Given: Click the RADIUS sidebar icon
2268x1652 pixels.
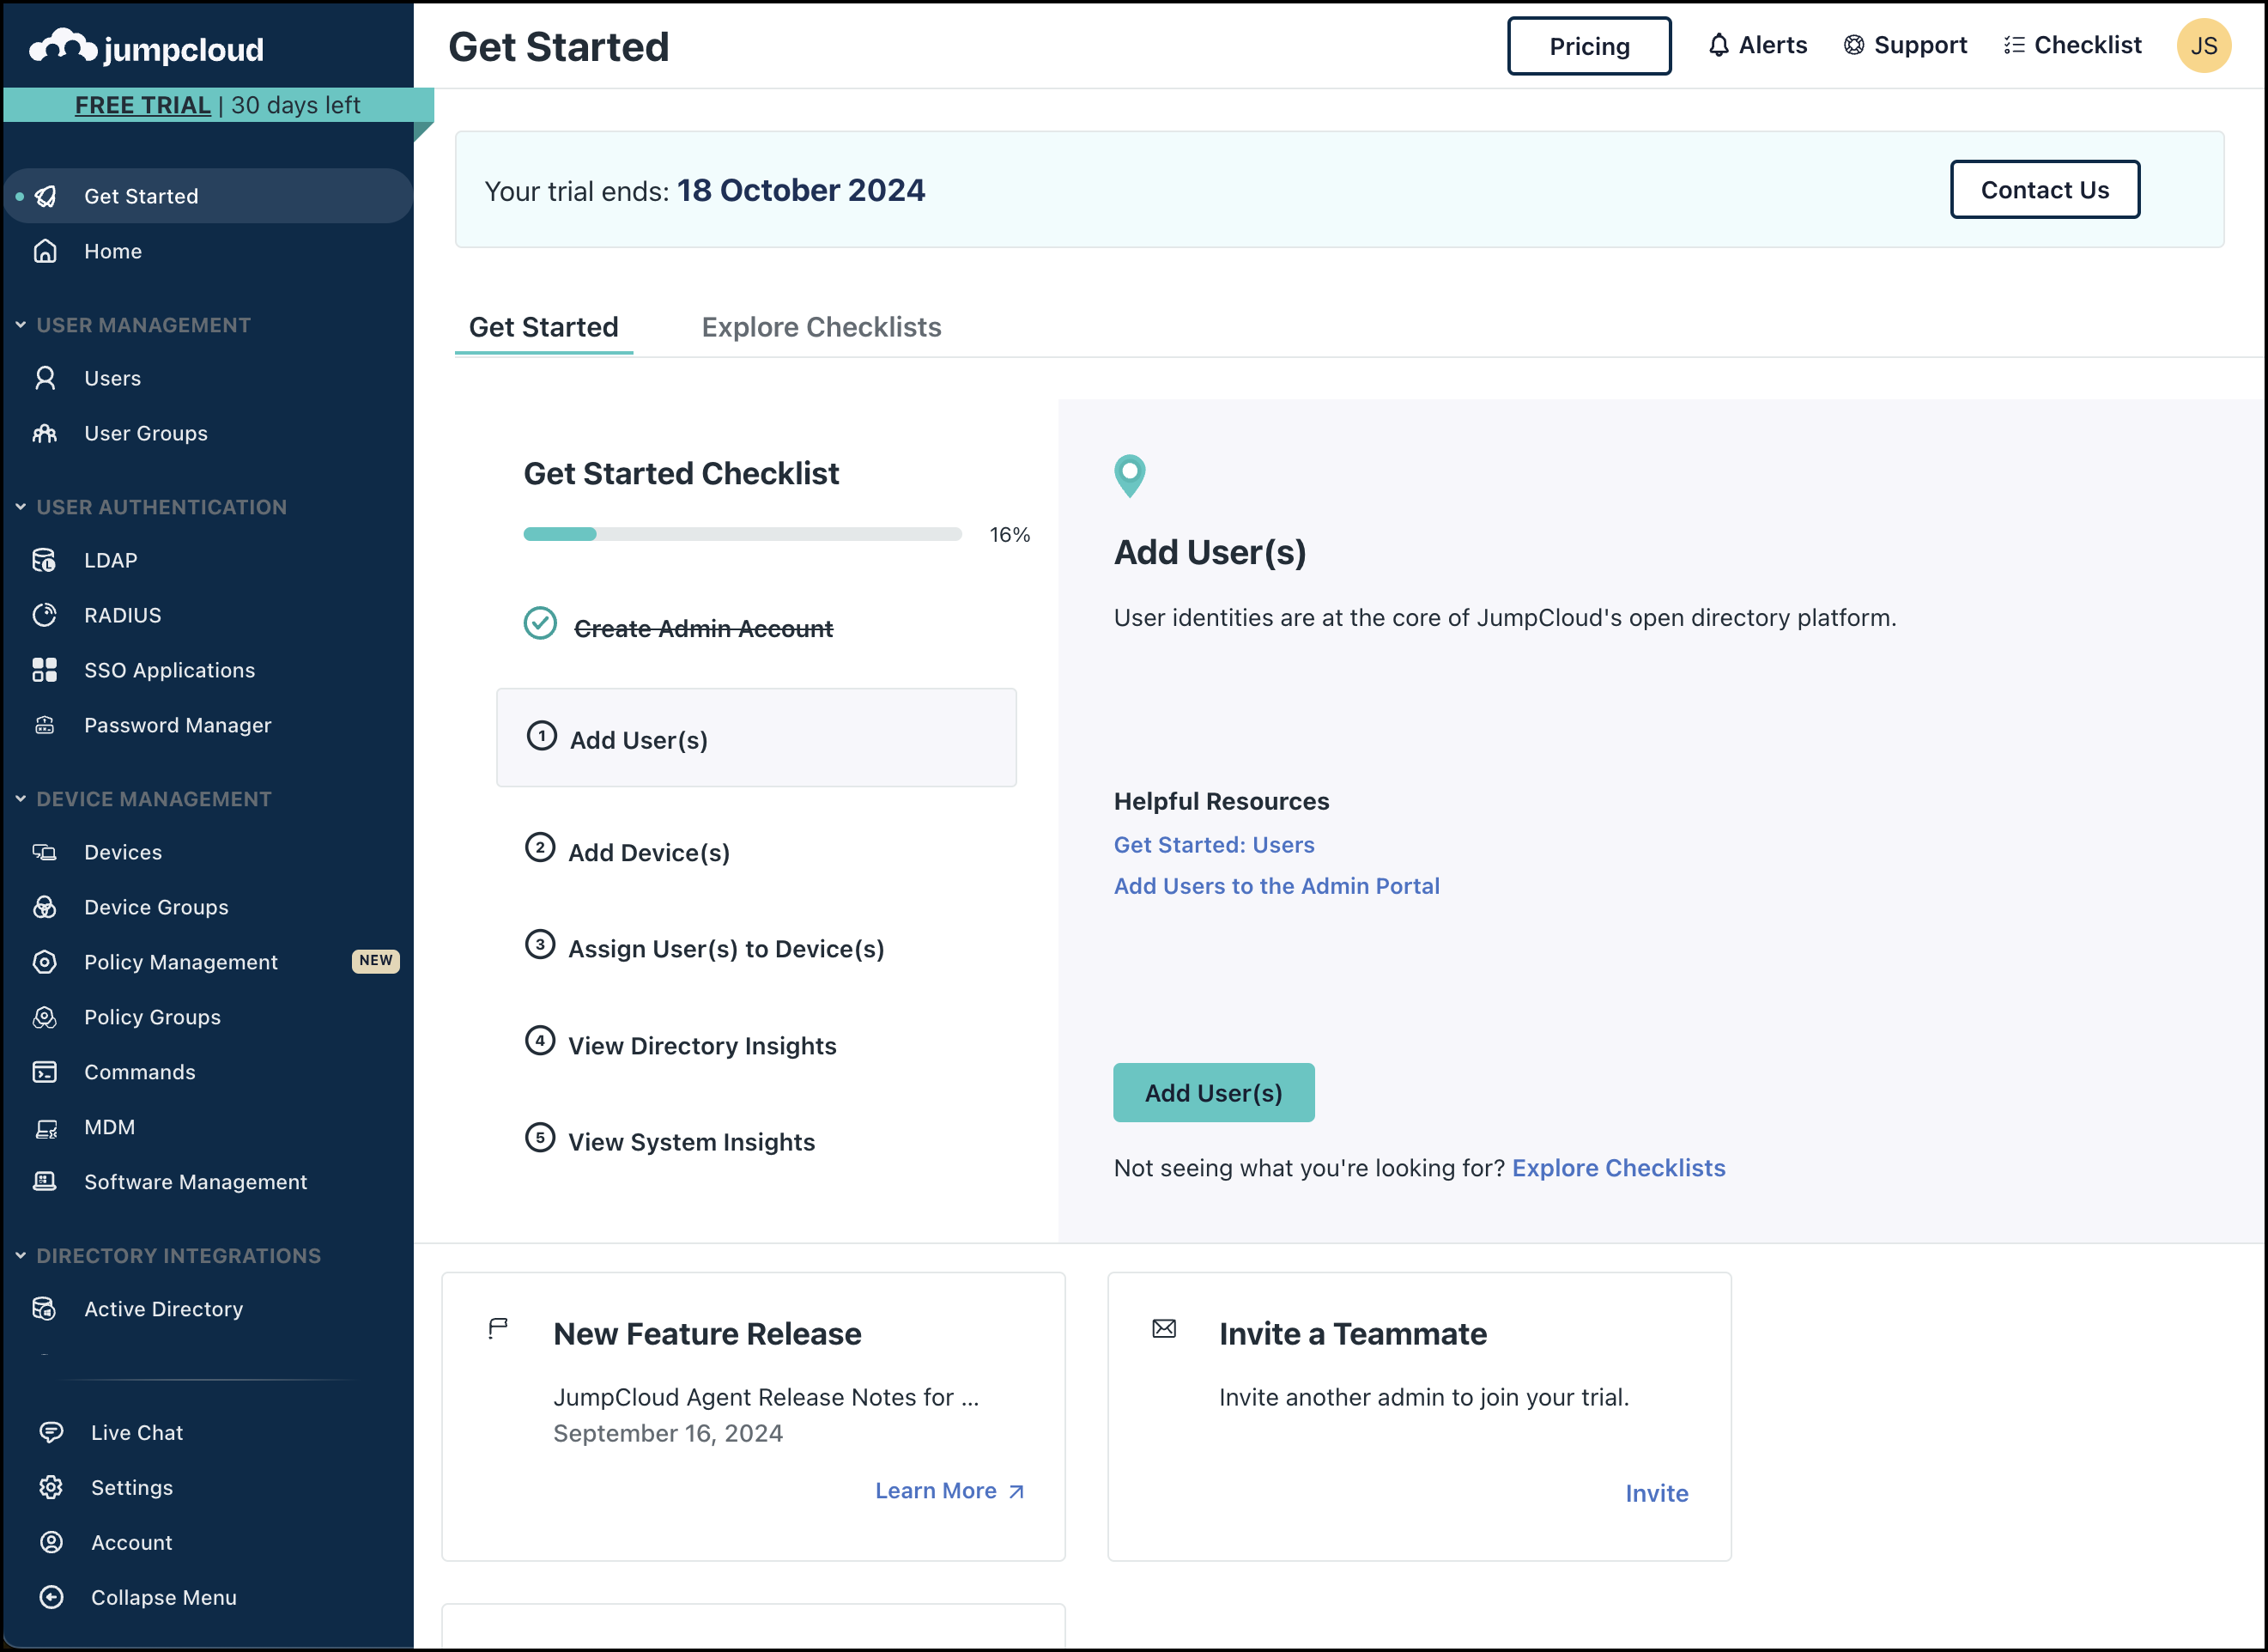Looking at the screenshot, I should [x=45, y=615].
